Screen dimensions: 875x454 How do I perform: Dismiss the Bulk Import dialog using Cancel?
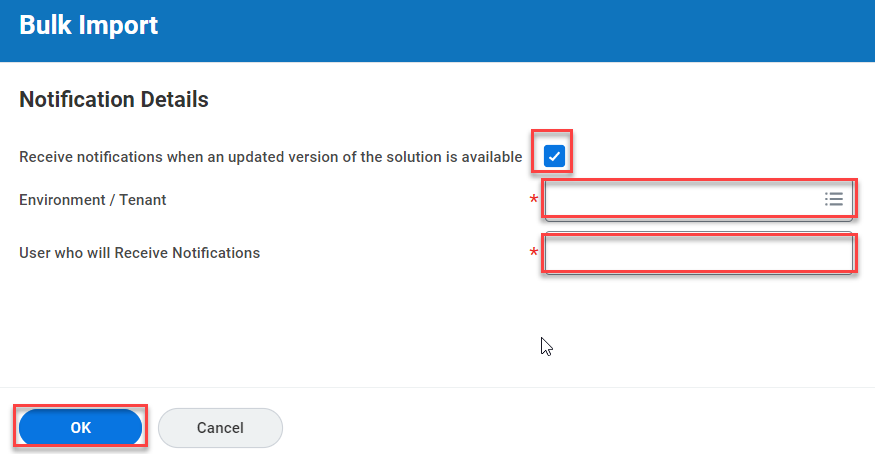220,427
